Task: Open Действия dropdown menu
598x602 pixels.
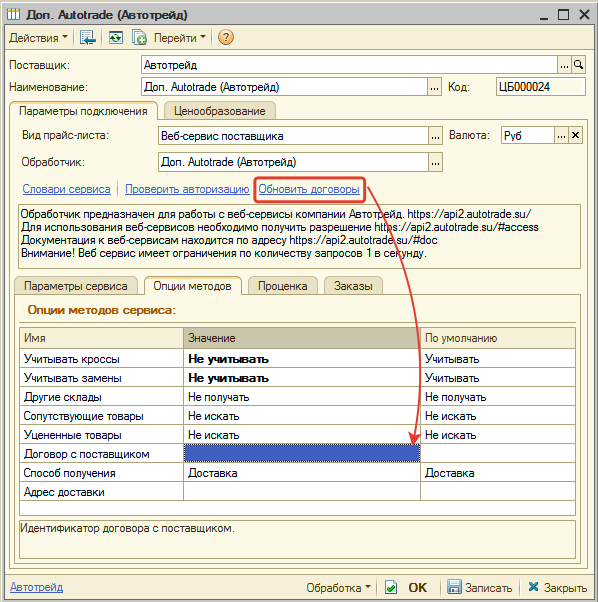Action: click(38, 38)
